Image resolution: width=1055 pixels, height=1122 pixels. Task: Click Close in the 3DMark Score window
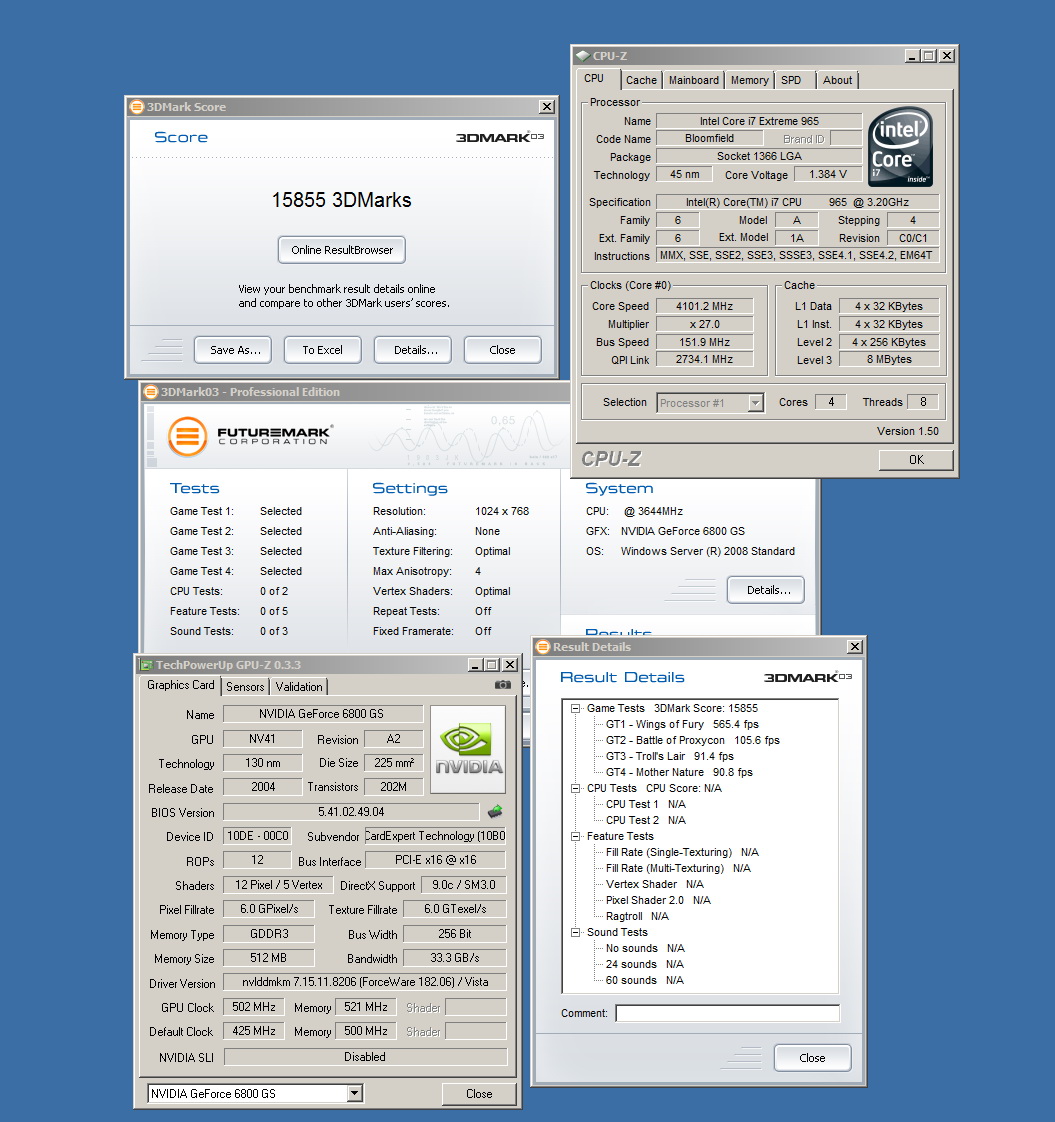click(502, 350)
